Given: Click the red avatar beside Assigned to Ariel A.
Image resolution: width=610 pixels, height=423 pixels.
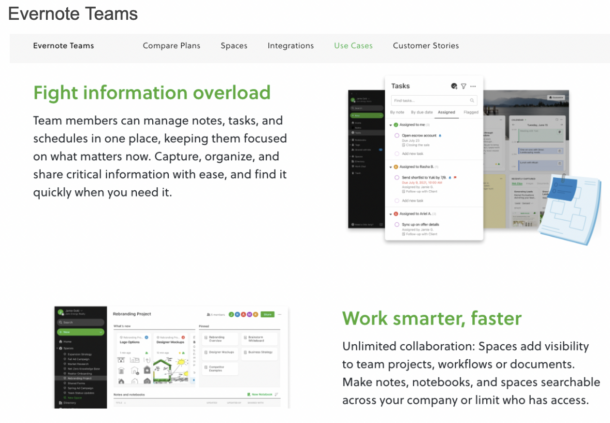Looking at the screenshot, I should [x=396, y=214].
